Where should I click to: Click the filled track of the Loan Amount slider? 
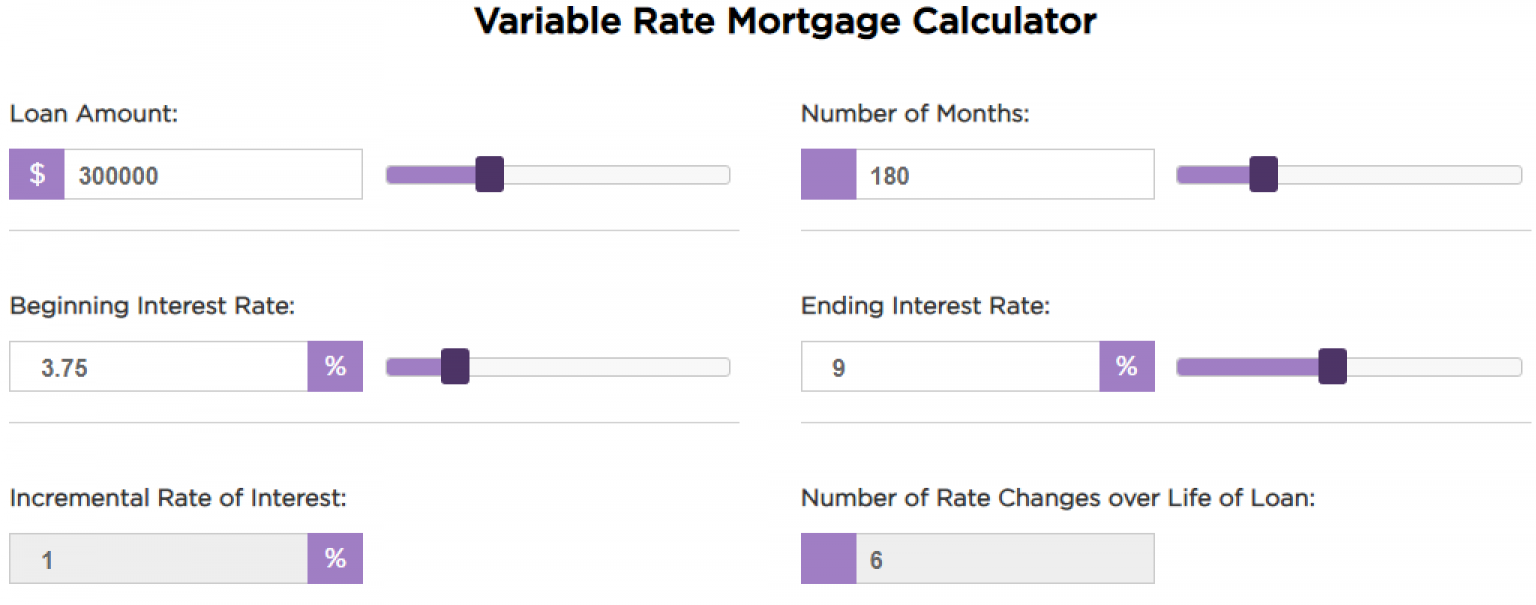point(430,174)
